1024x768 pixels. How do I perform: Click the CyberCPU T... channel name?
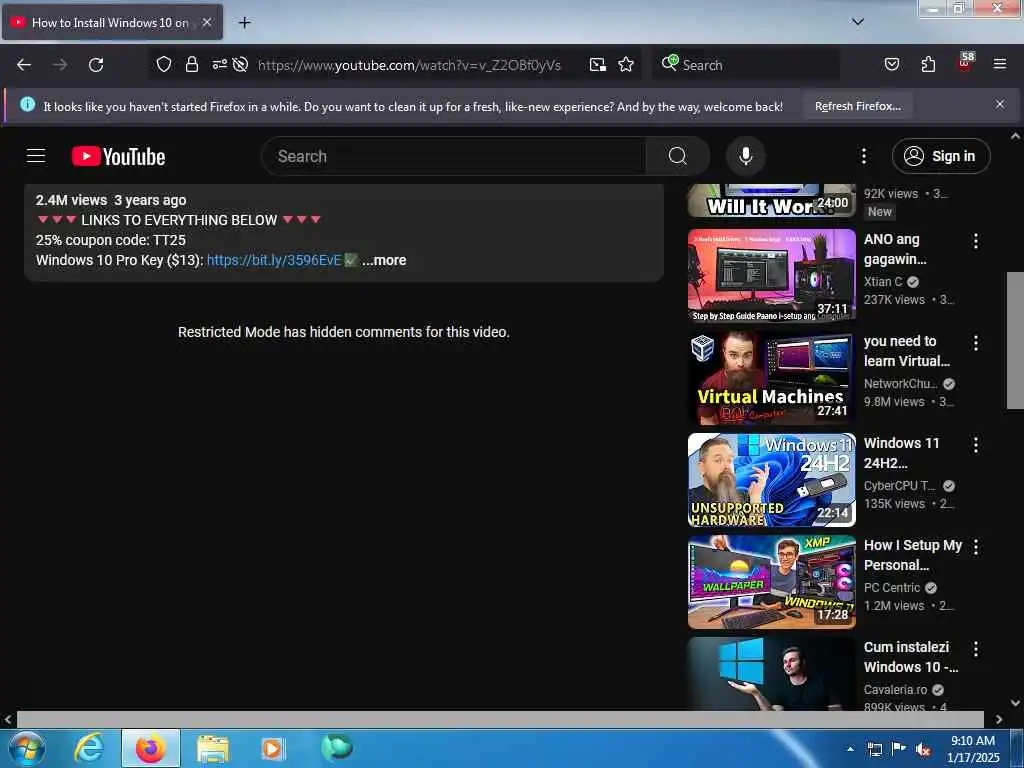(899, 485)
